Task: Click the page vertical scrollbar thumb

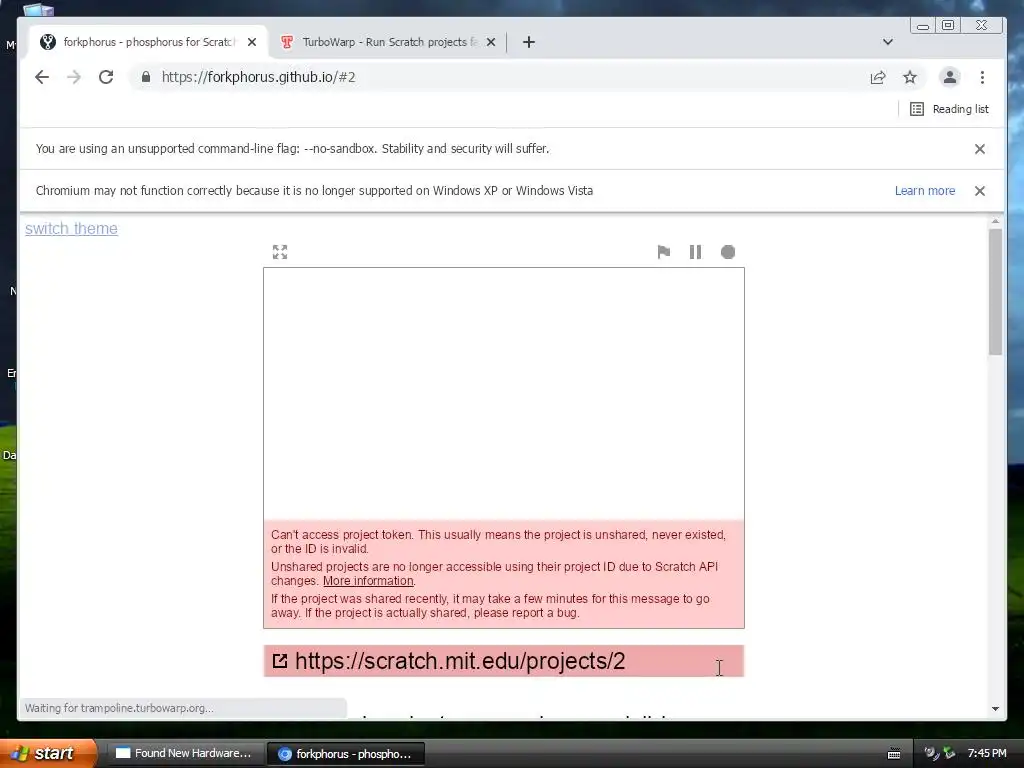Action: click(x=995, y=292)
